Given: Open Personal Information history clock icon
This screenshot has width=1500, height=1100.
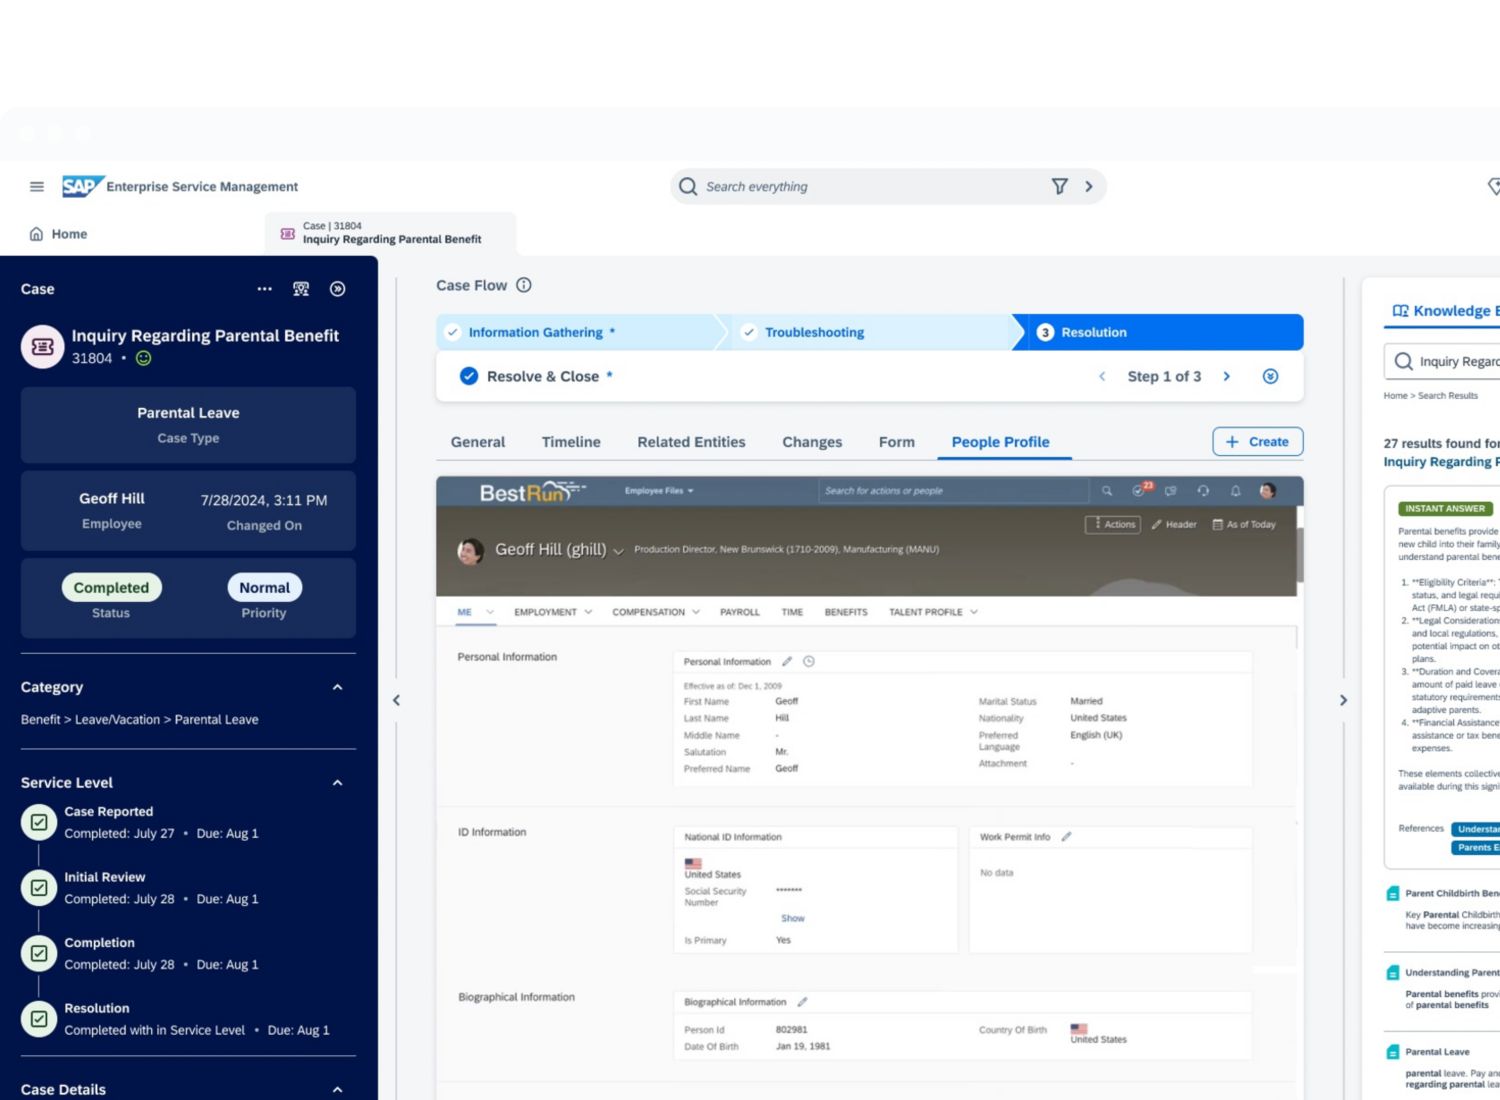Looking at the screenshot, I should 809,661.
